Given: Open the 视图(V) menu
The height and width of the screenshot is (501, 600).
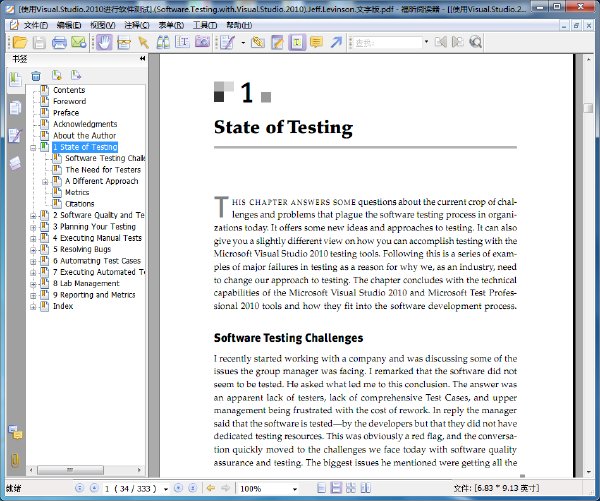Looking at the screenshot, I should point(103,25).
